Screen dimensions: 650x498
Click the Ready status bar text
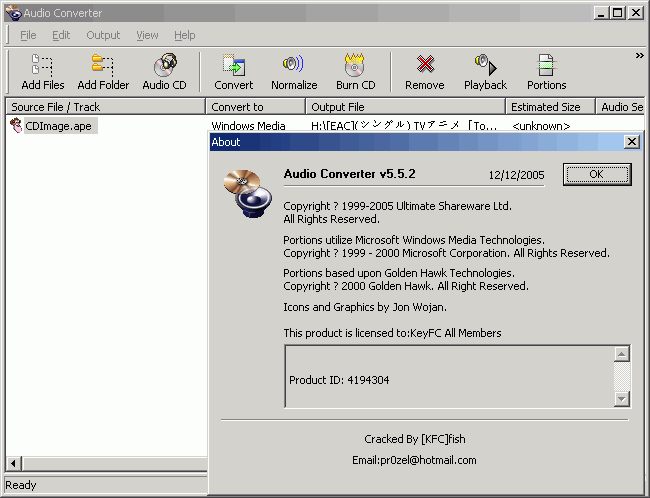(21, 485)
